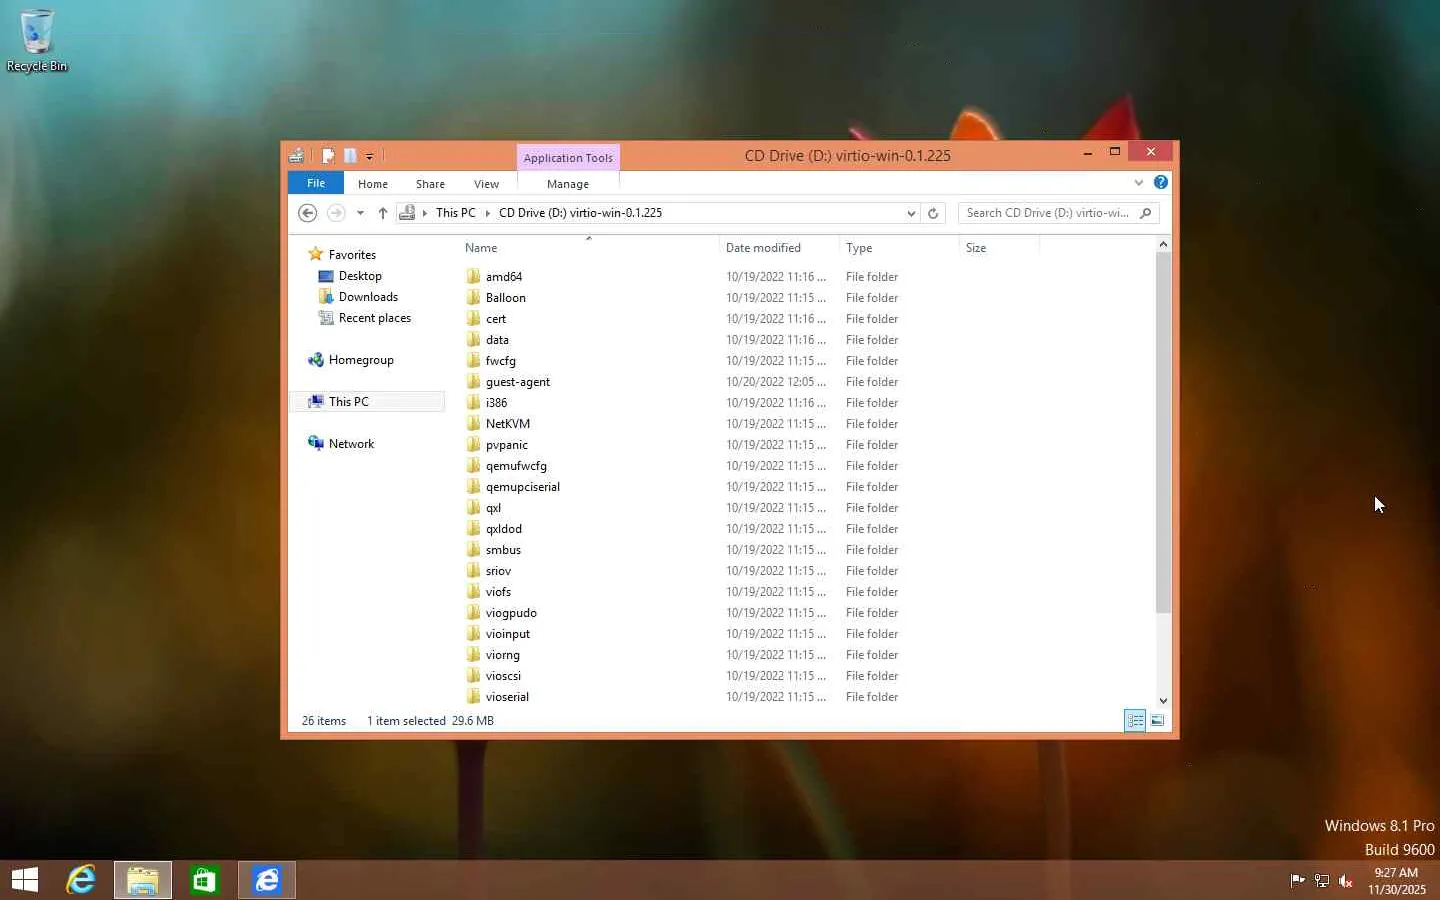Select Network in the navigation pane

tap(351, 444)
